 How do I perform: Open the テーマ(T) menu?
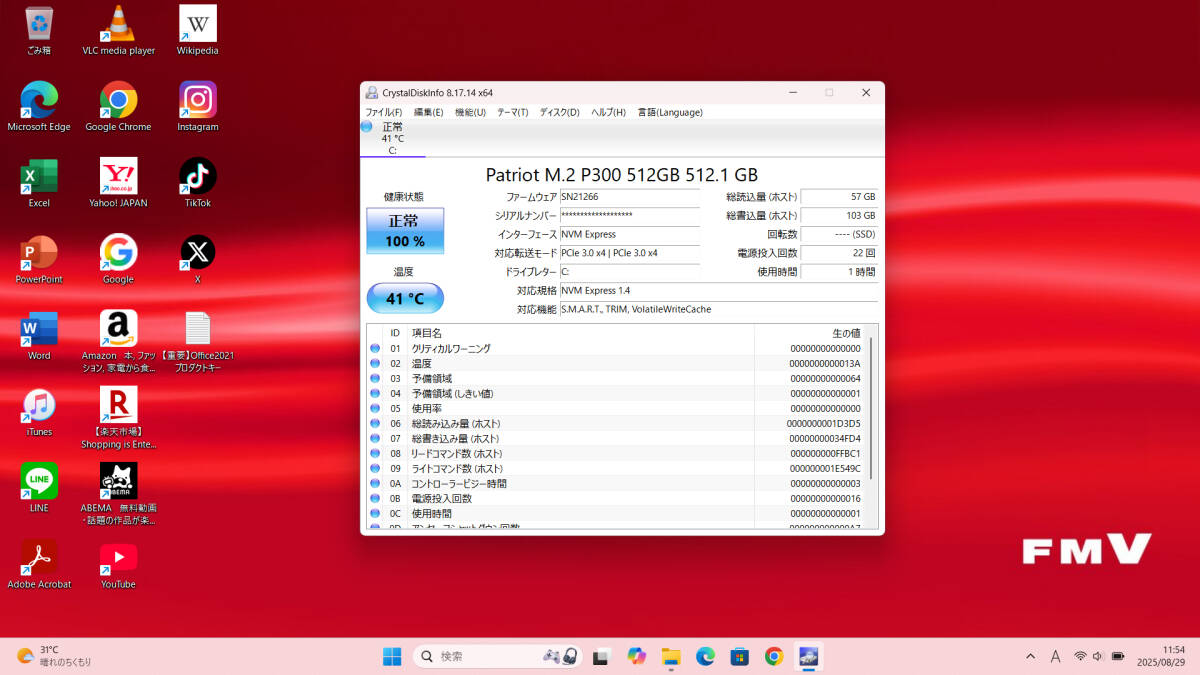coord(512,112)
